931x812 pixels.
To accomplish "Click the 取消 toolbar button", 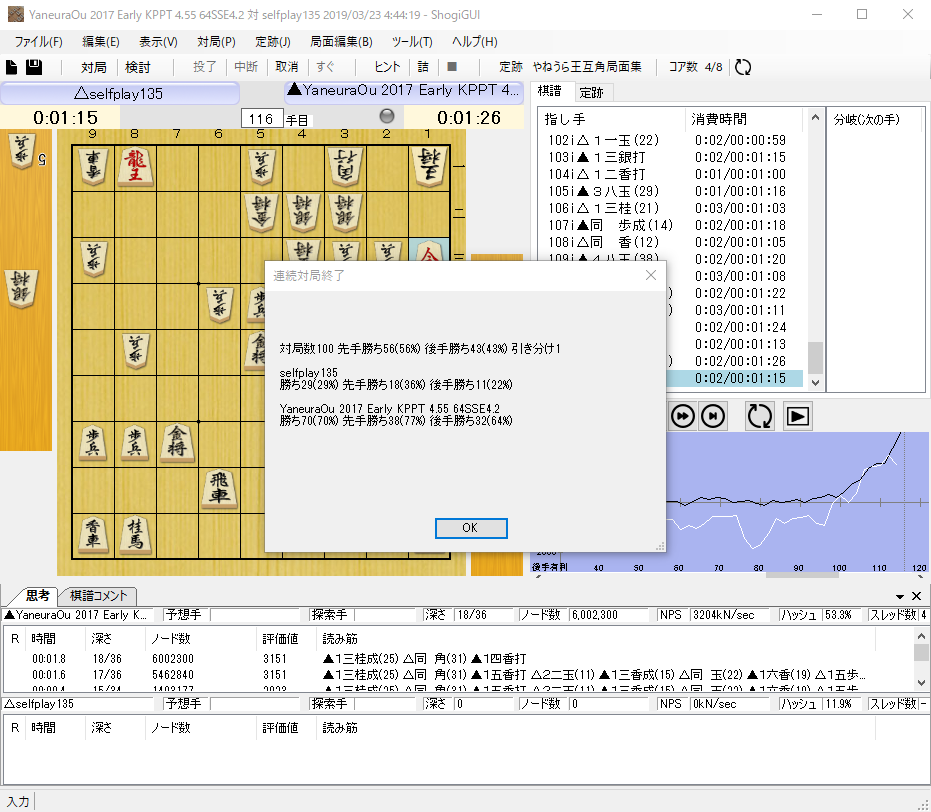I will [x=287, y=67].
